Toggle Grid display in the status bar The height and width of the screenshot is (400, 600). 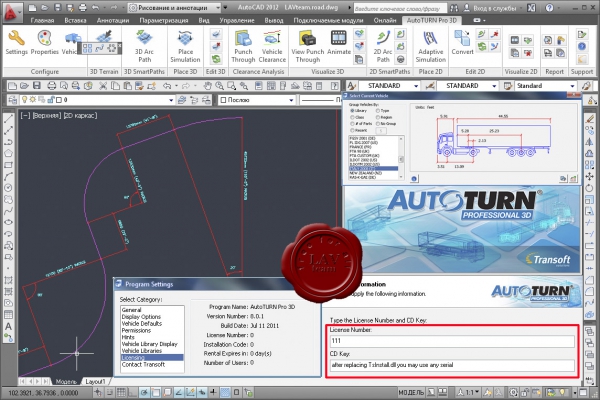[x=121, y=392]
